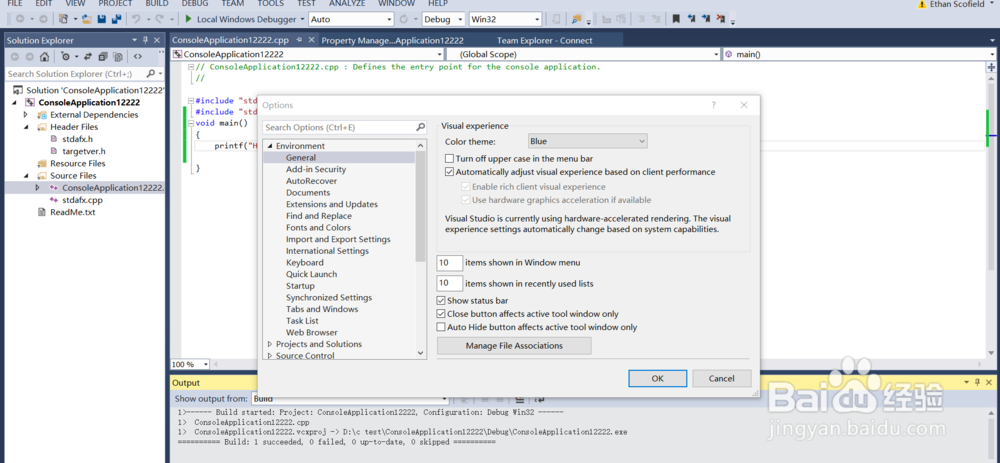Toggle the Show status bar checkbox
This screenshot has width=1000, height=463.
tap(441, 300)
